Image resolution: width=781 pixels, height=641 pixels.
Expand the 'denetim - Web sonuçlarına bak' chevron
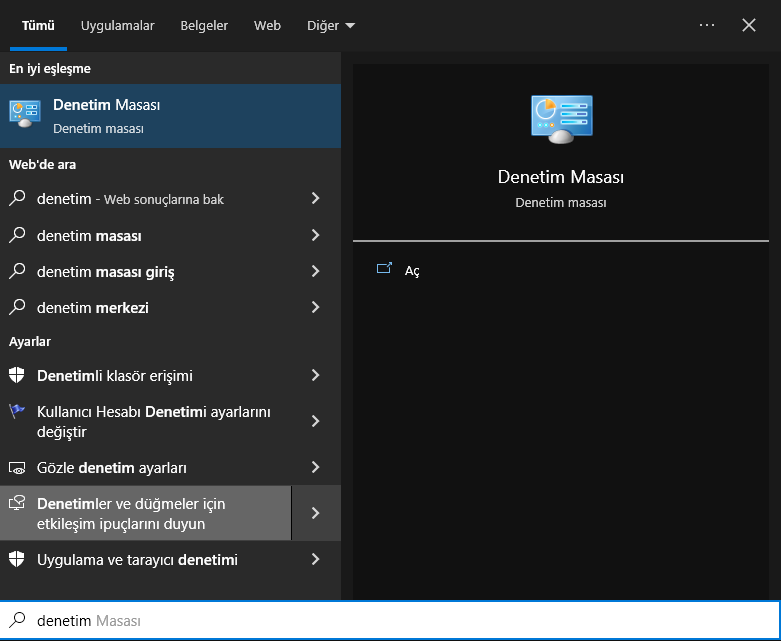tap(316, 198)
